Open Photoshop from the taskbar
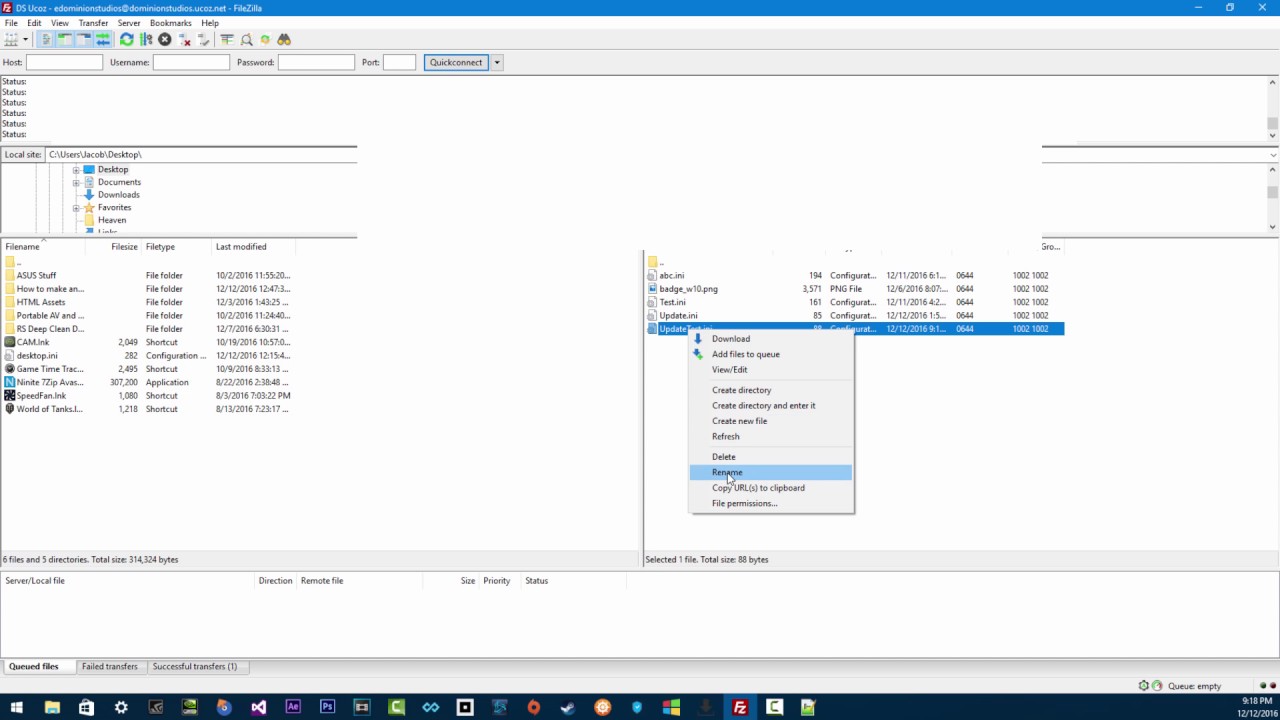 coord(327,707)
